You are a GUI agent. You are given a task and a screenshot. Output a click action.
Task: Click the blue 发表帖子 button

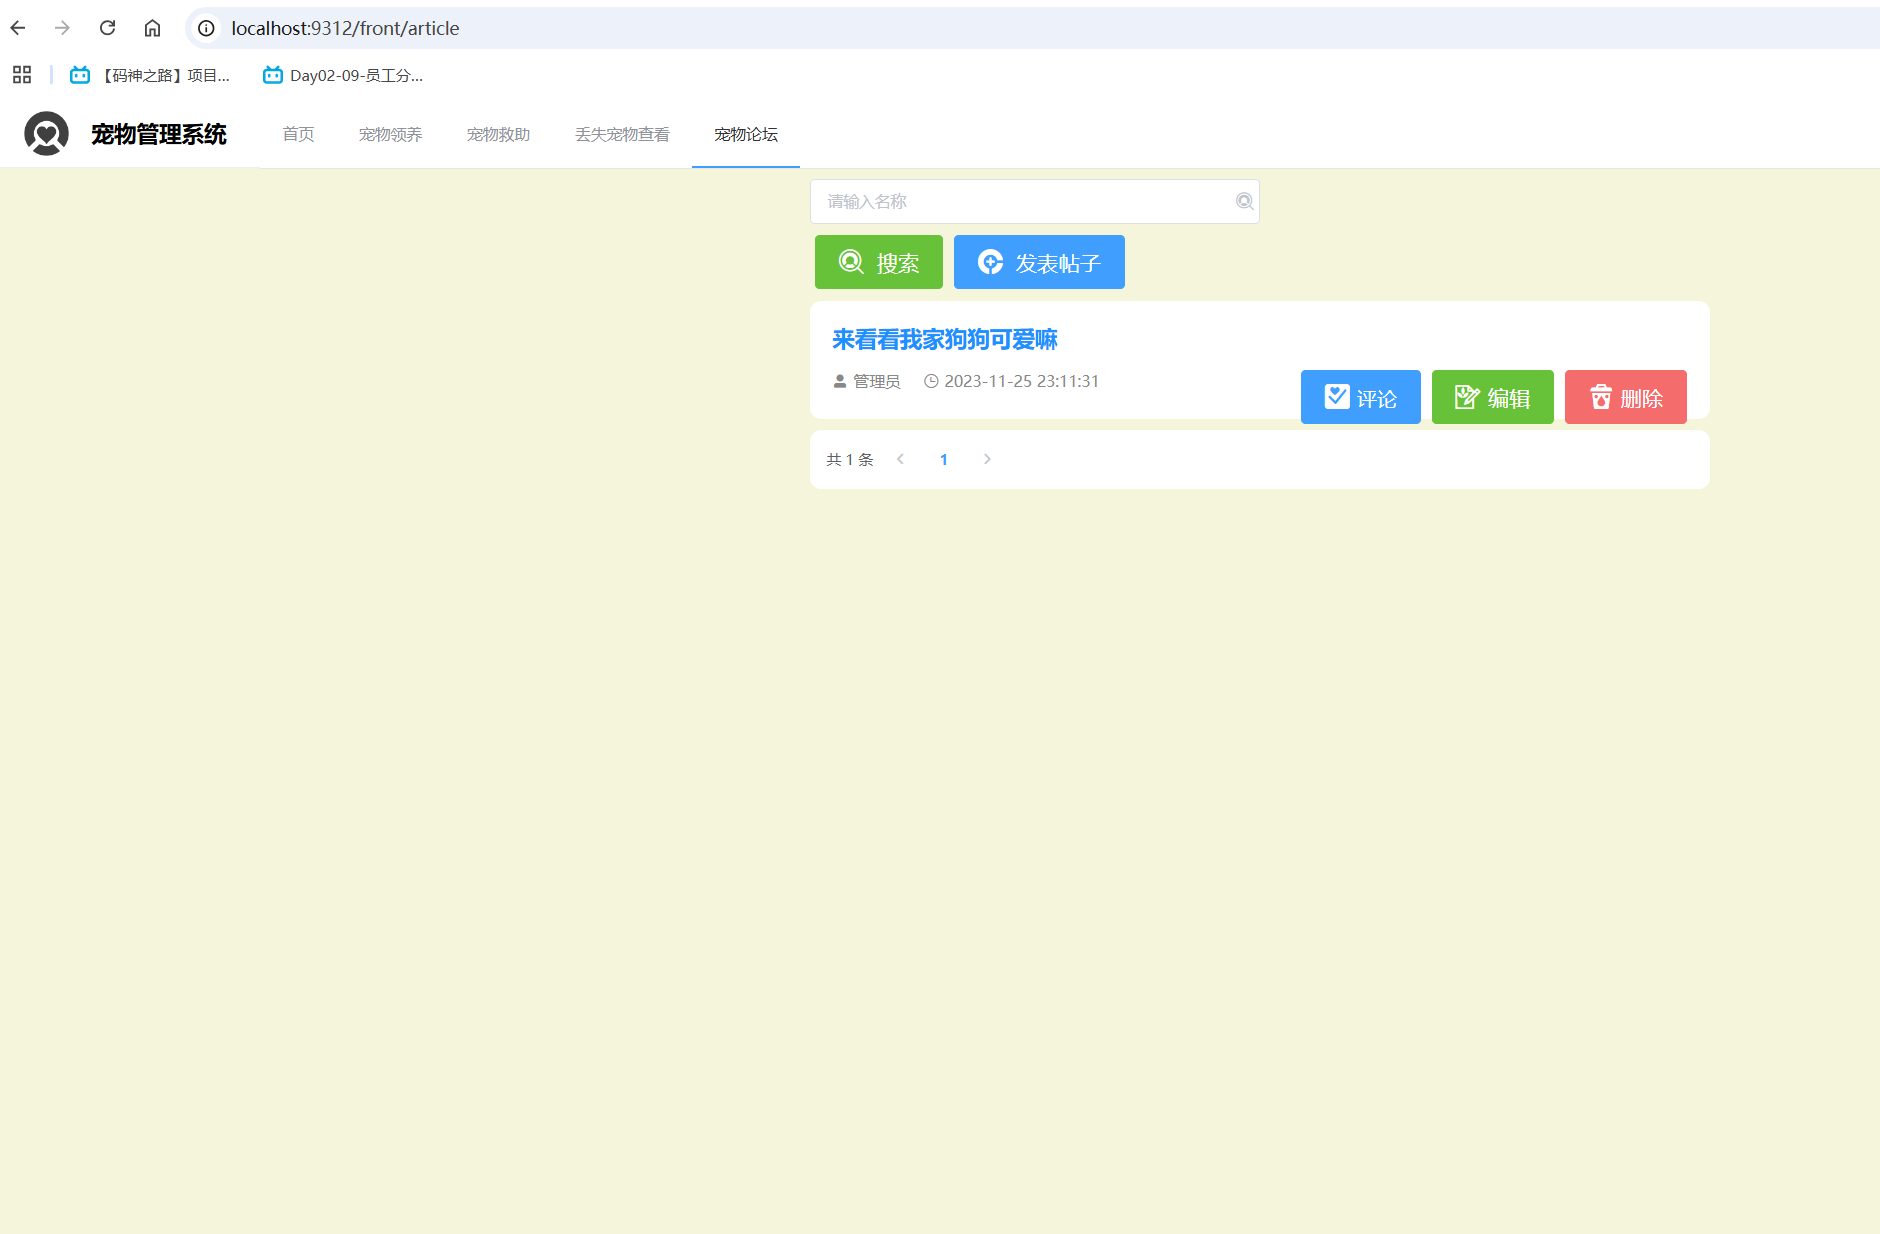(1039, 262)
